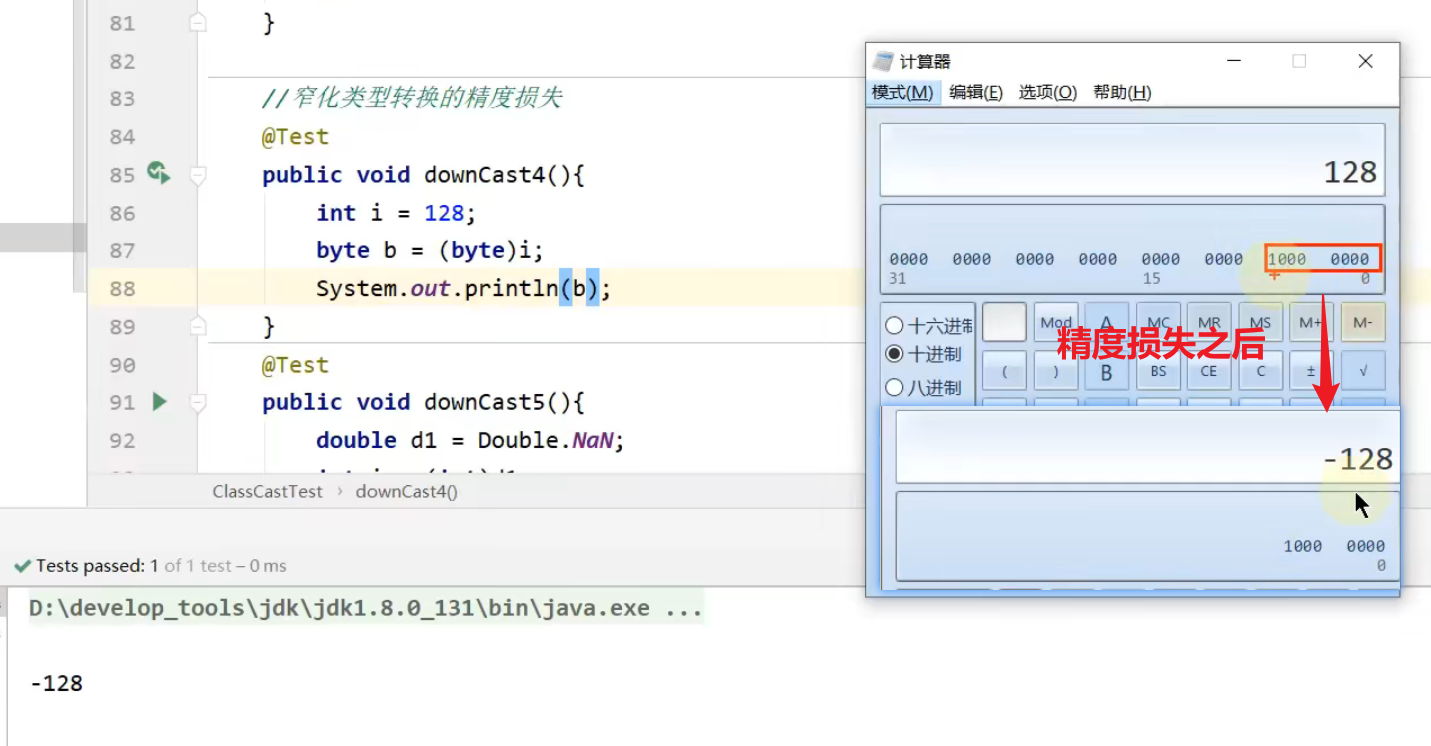Click the MS memory store button
Screen dimensions: 1431x746
1260,322
